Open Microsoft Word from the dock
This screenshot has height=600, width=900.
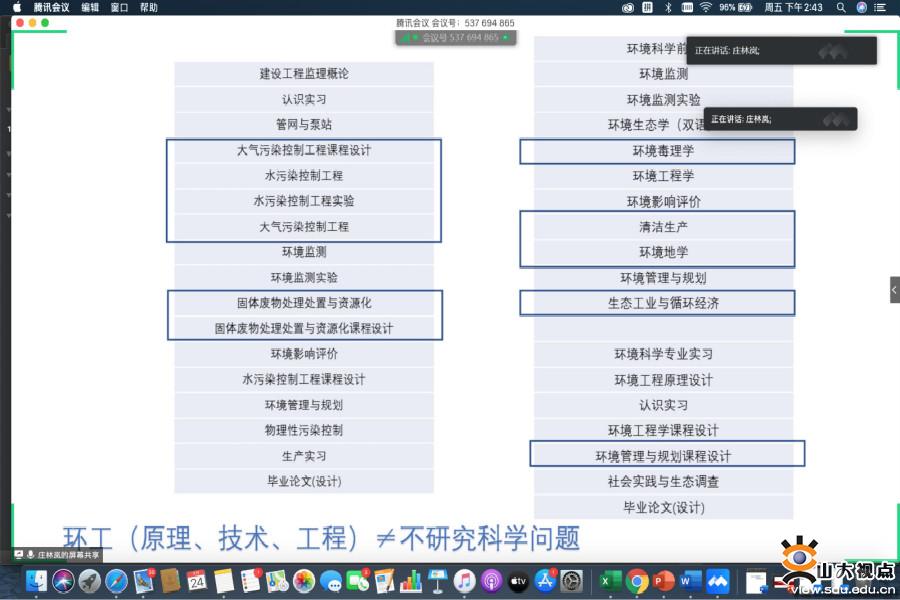691,580
